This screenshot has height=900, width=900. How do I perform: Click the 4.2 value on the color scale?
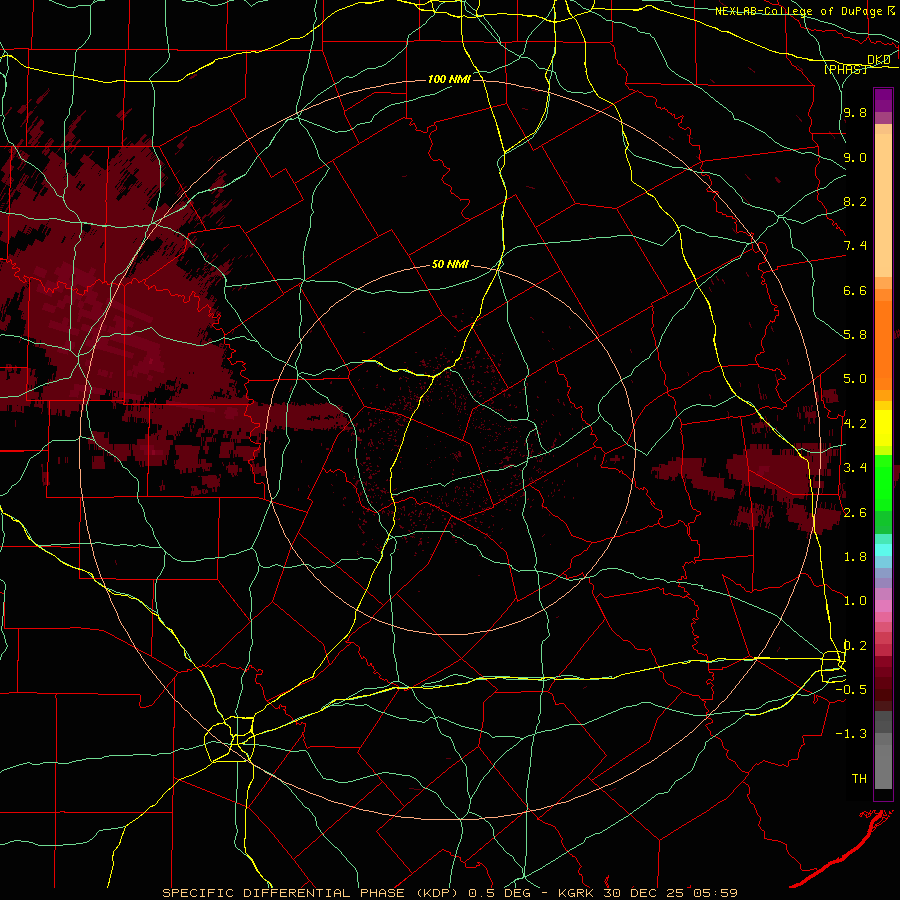coord(855,424)
